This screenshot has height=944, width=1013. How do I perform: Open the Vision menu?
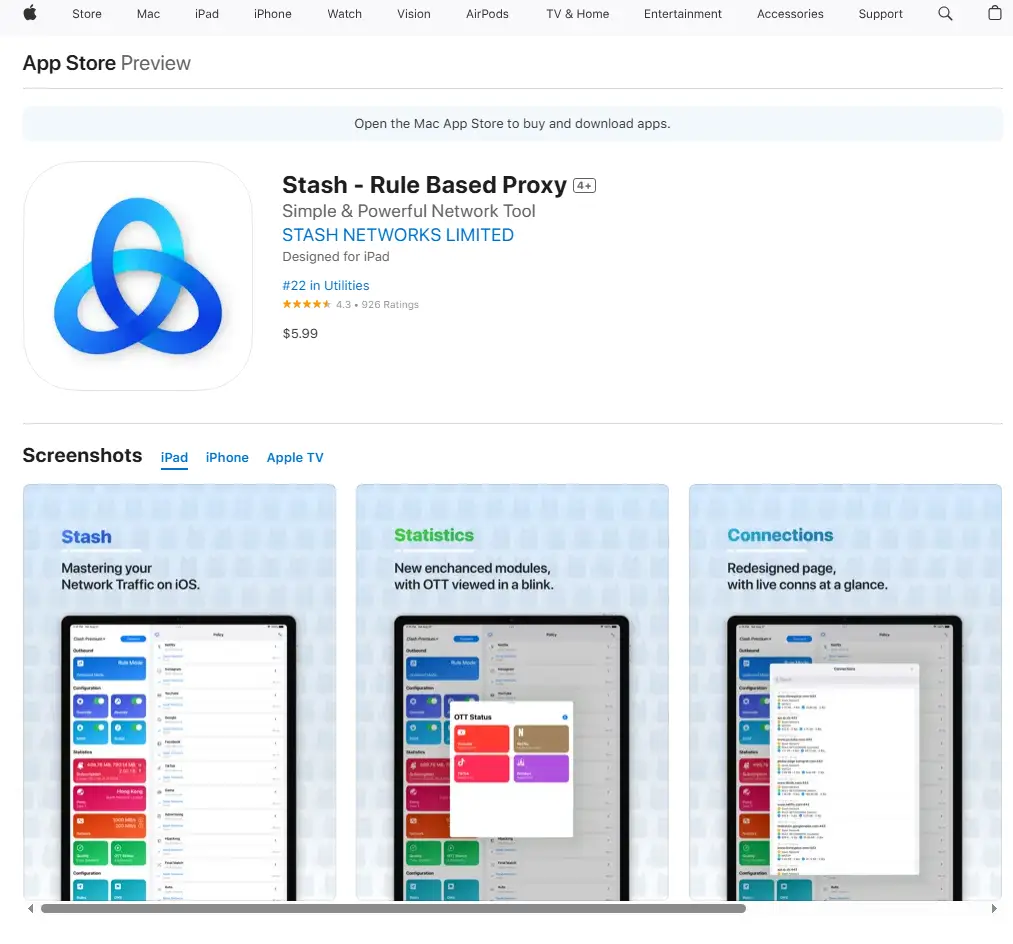(x=413, y=14)
